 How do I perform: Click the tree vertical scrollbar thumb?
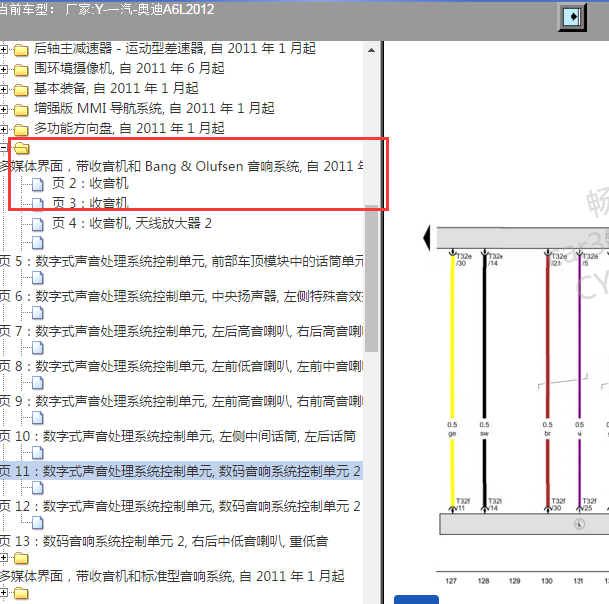[371, 279]
